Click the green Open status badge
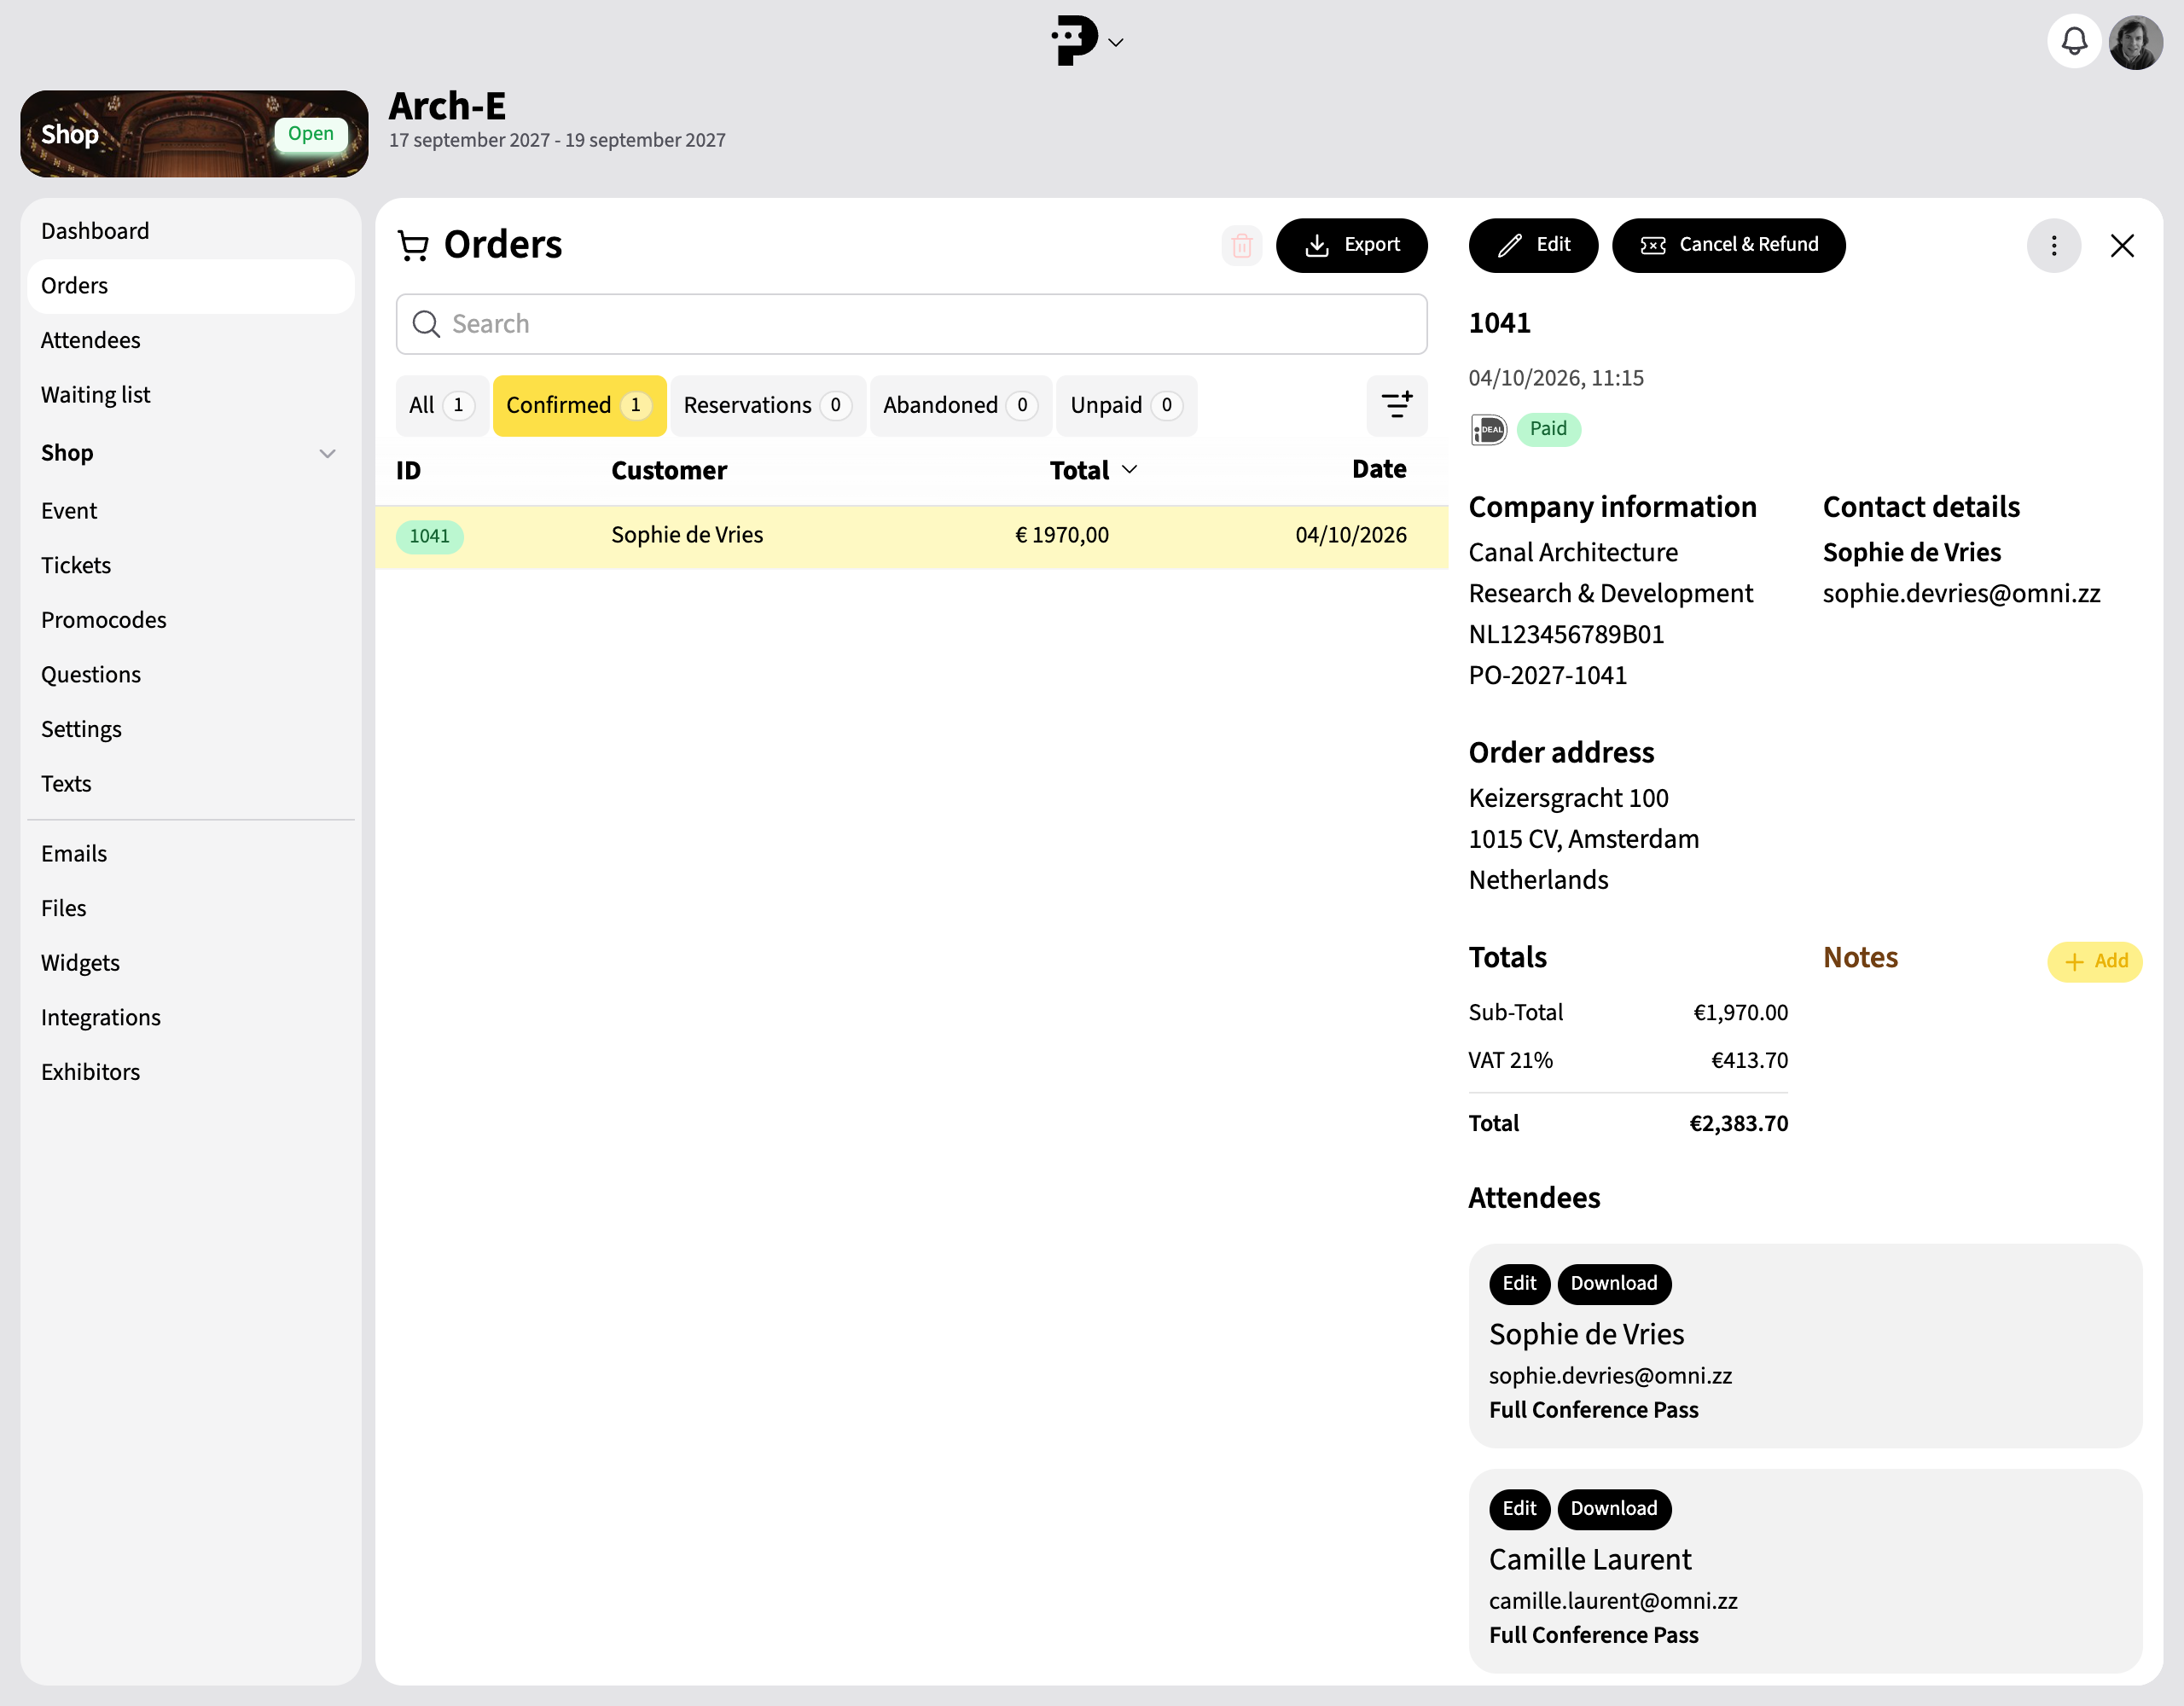Viewport: 2184px width, 1706px height. [x=310, y=134]
